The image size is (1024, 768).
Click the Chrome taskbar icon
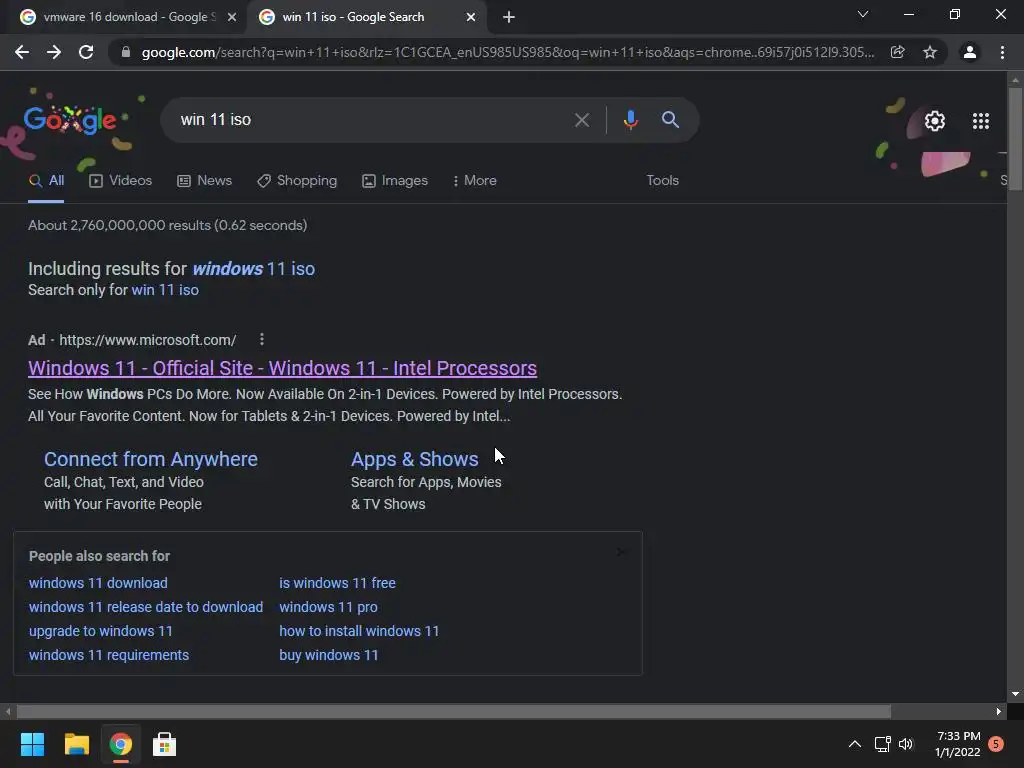click(x=121, y=744)
